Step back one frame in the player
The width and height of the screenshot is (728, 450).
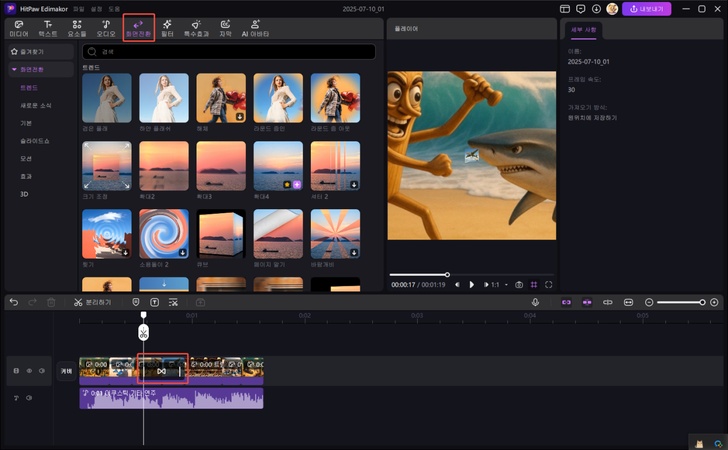click(457, 285)
